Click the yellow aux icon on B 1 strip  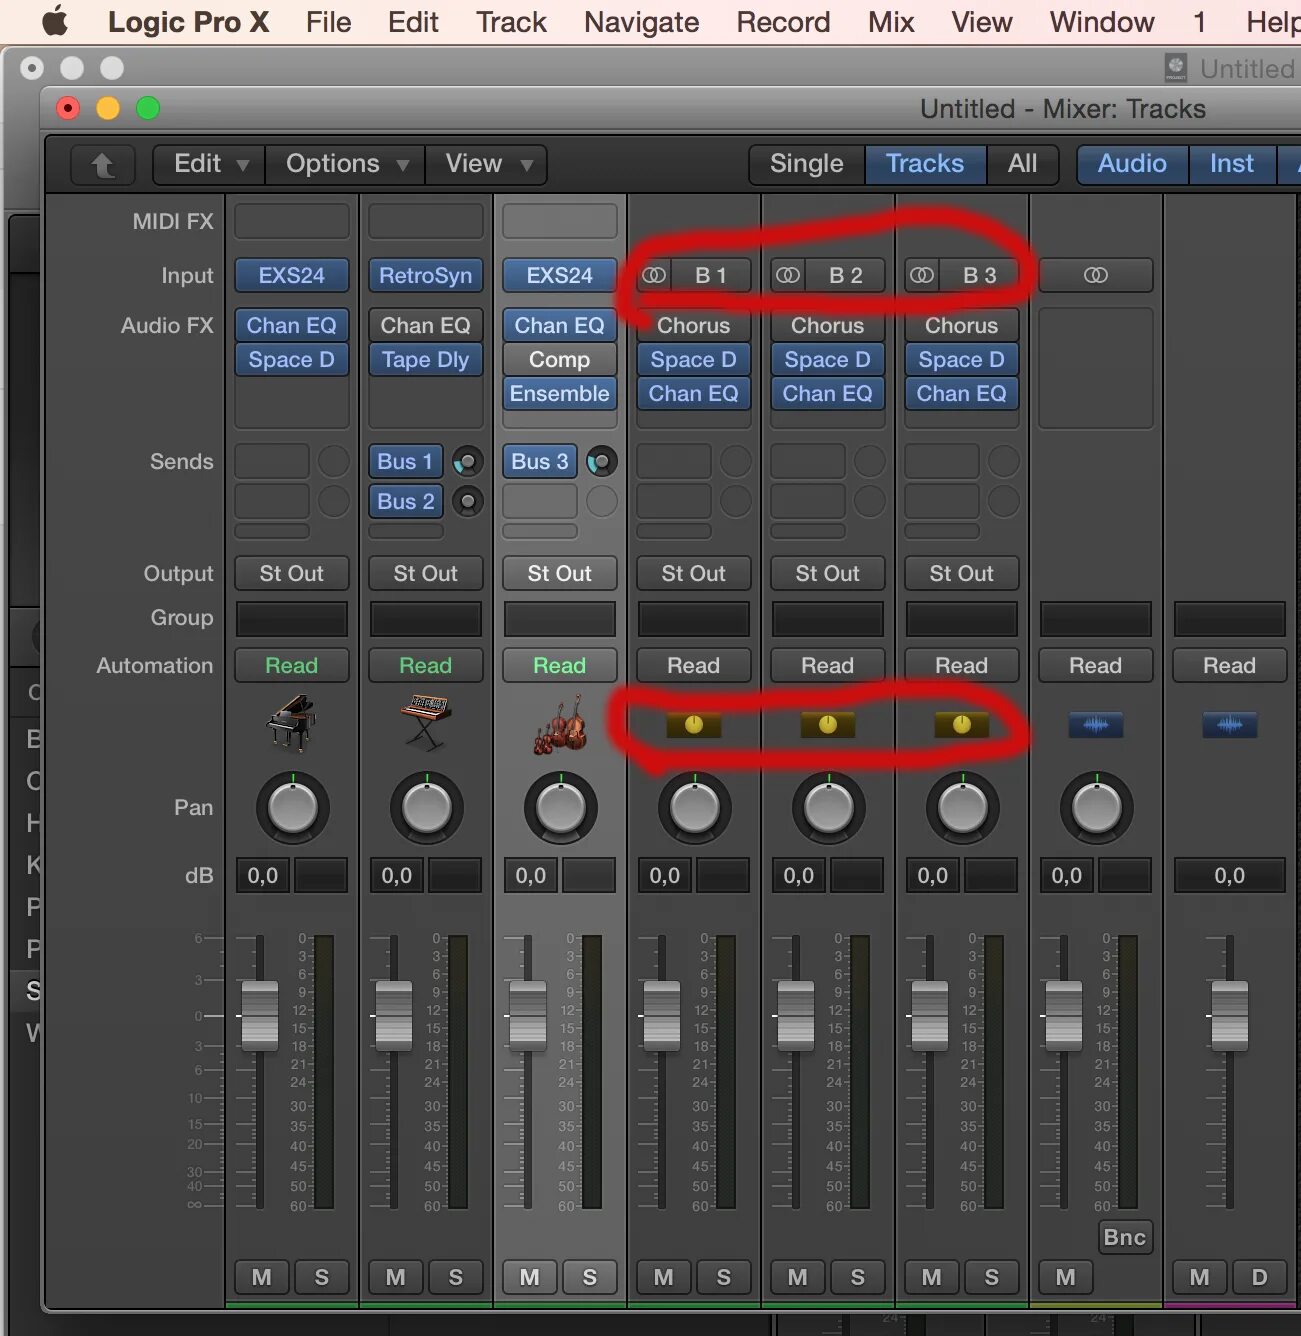(x=694, y=725)
